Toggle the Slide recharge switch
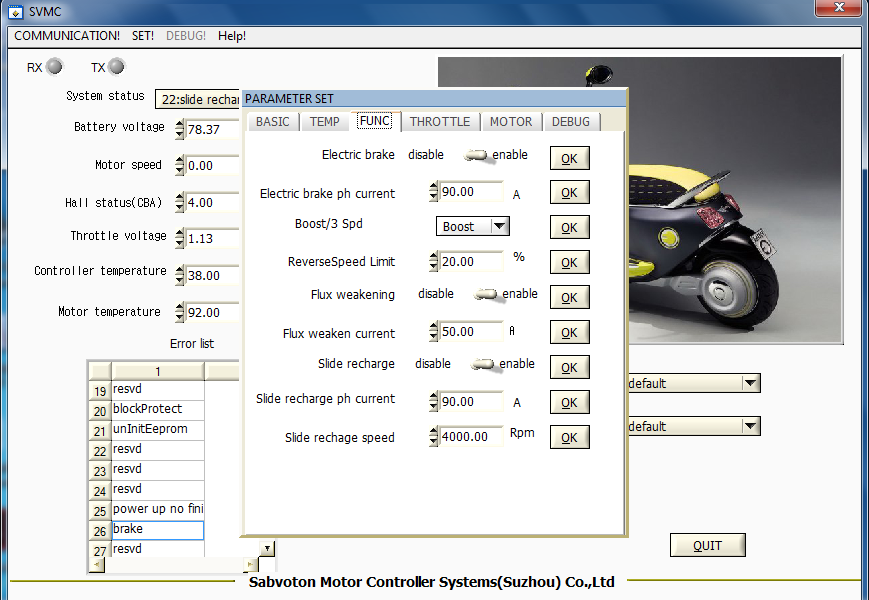 (x=484, y=365)
